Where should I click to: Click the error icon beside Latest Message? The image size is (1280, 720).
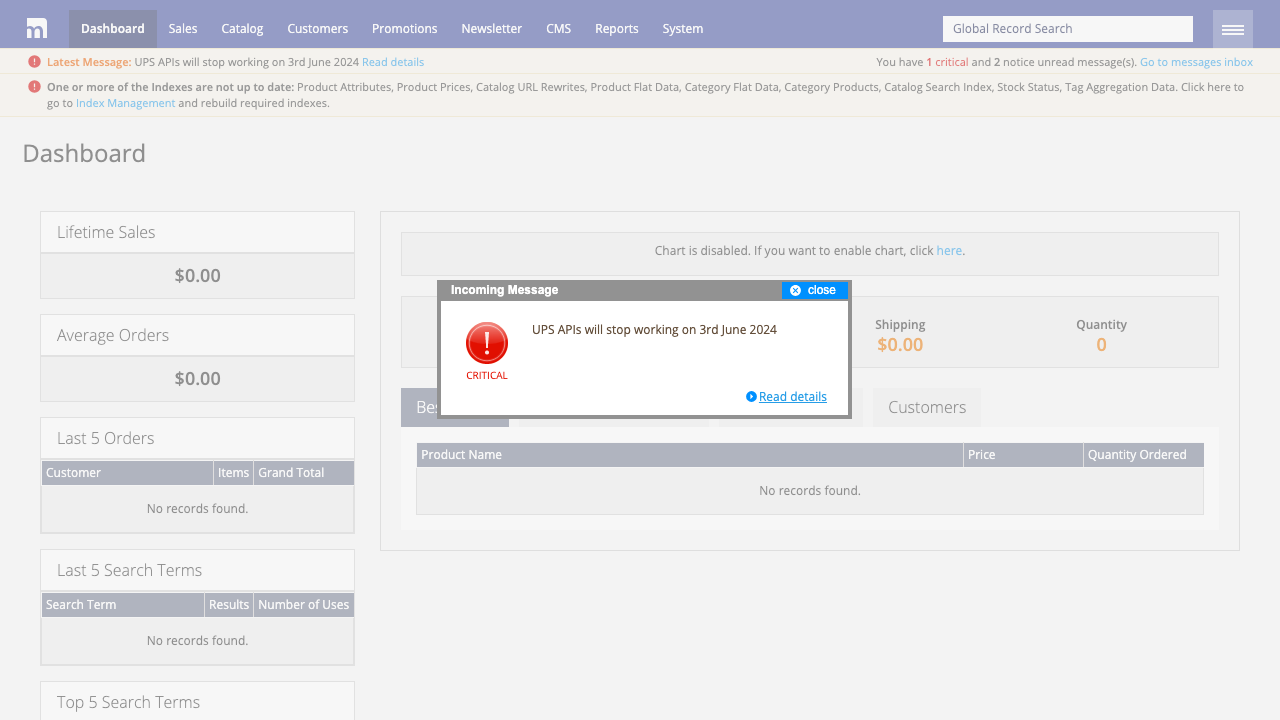[35, 61]
